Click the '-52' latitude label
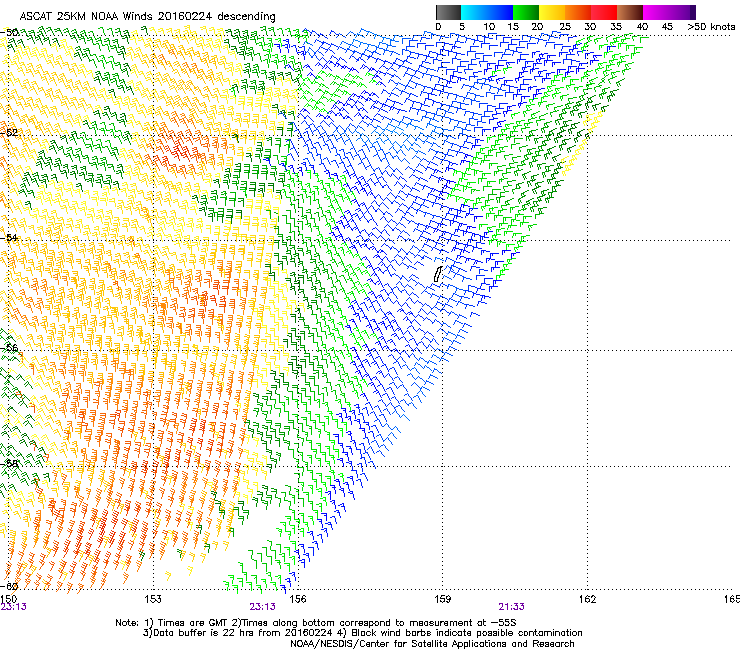 click(9, 133)
